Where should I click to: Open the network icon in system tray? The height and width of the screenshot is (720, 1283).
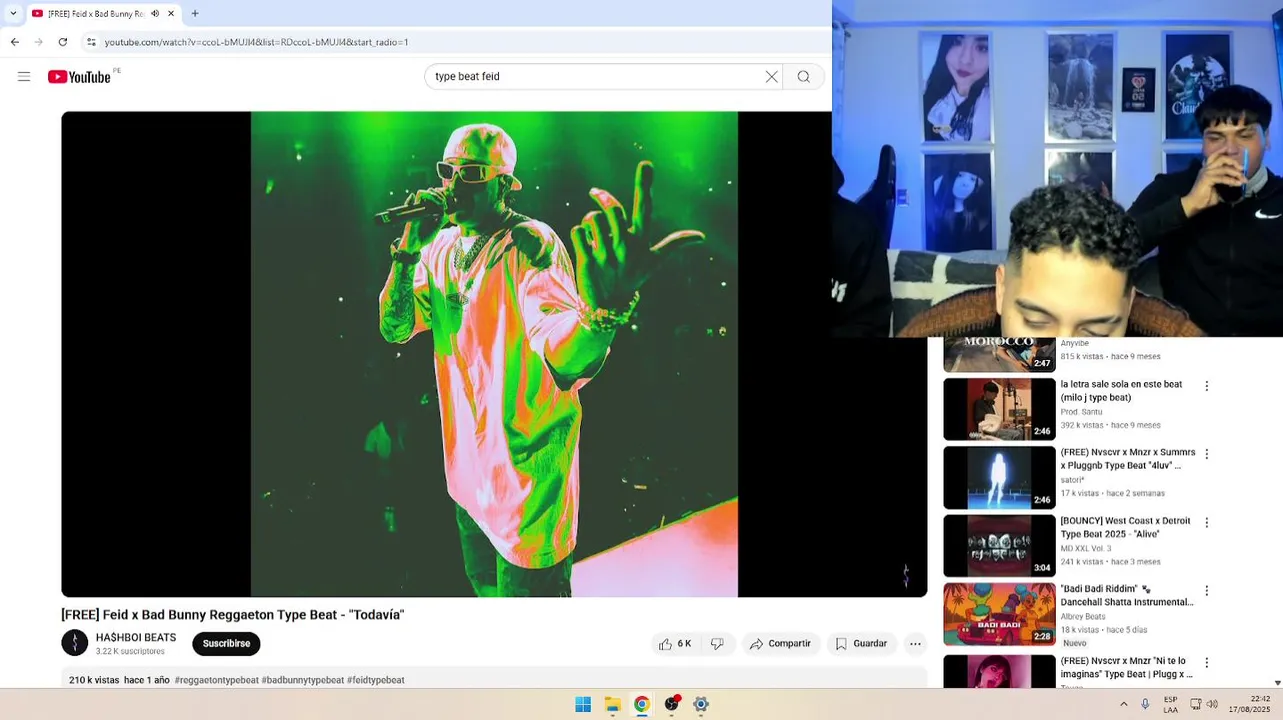coord(1195,704)
